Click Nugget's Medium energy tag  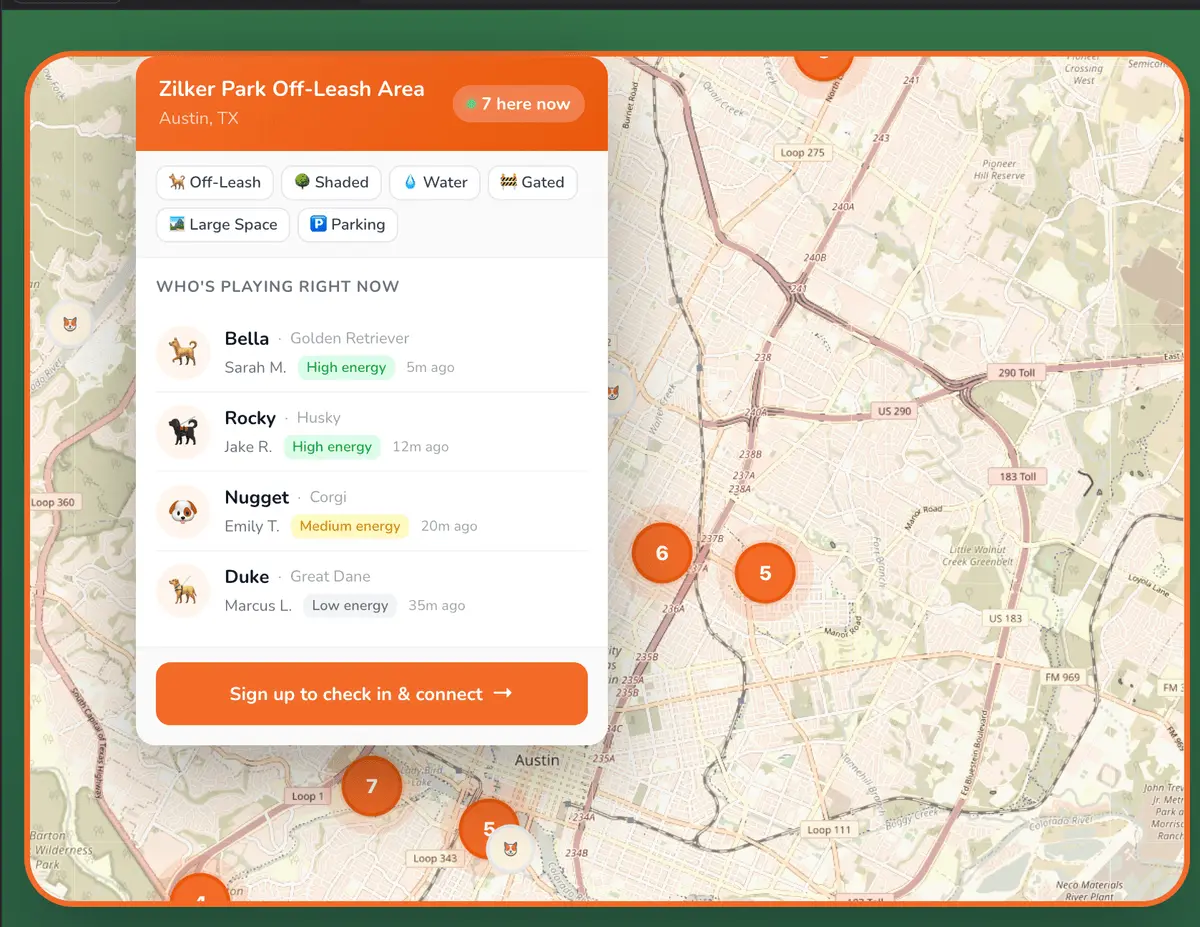click(350, 526)
